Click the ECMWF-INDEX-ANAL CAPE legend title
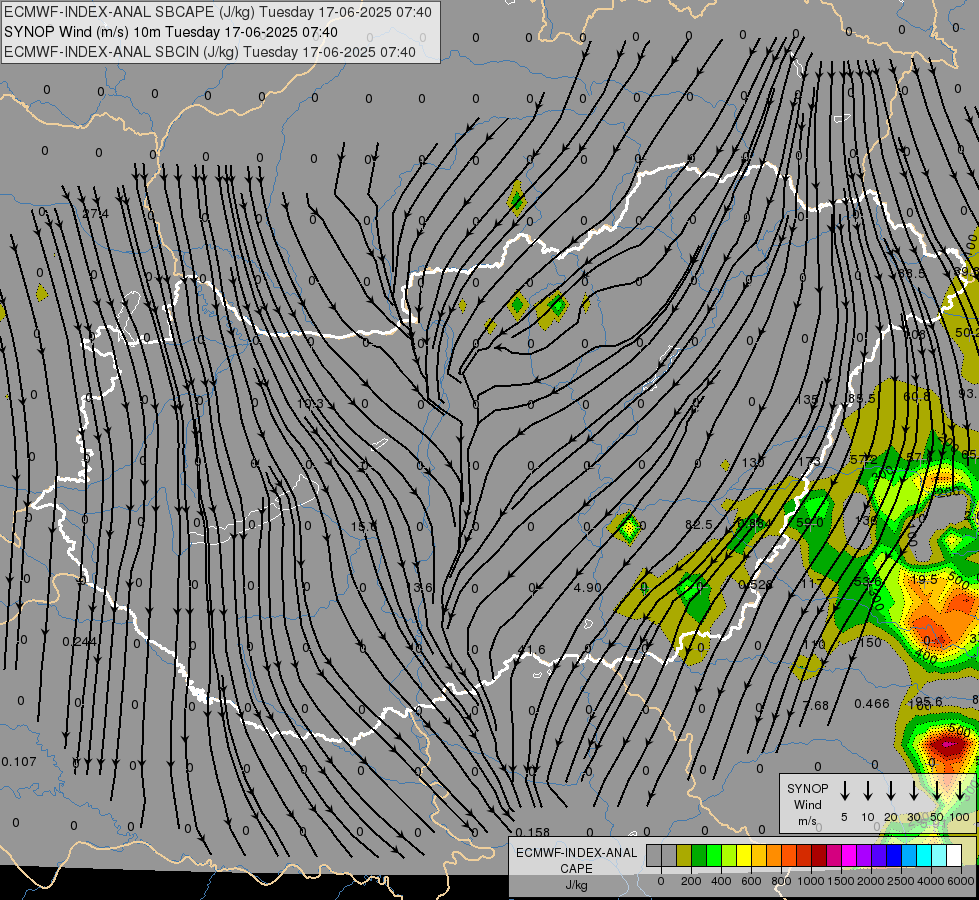The image size is (979, 900). (x=576, y=861)
